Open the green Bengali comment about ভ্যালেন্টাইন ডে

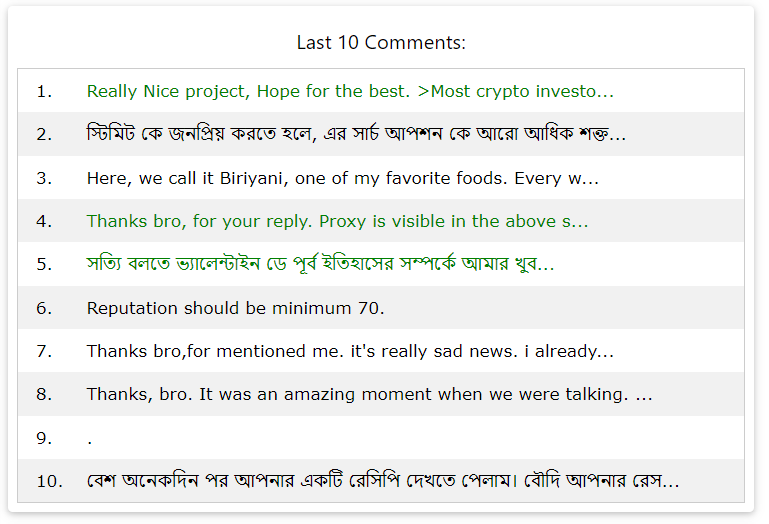pos(320,264)
